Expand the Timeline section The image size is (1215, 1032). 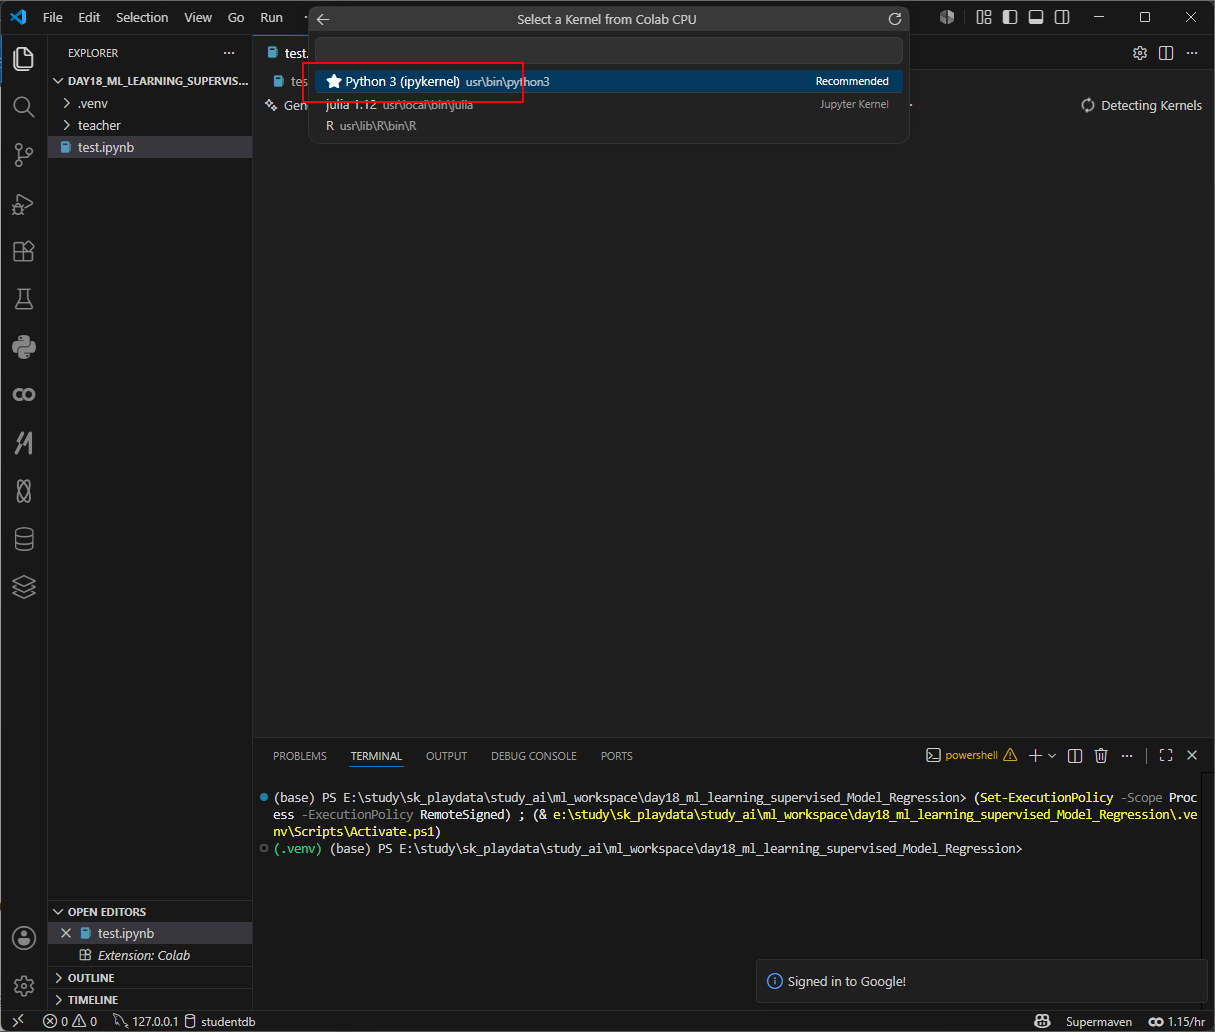(x=150, y=1000)
